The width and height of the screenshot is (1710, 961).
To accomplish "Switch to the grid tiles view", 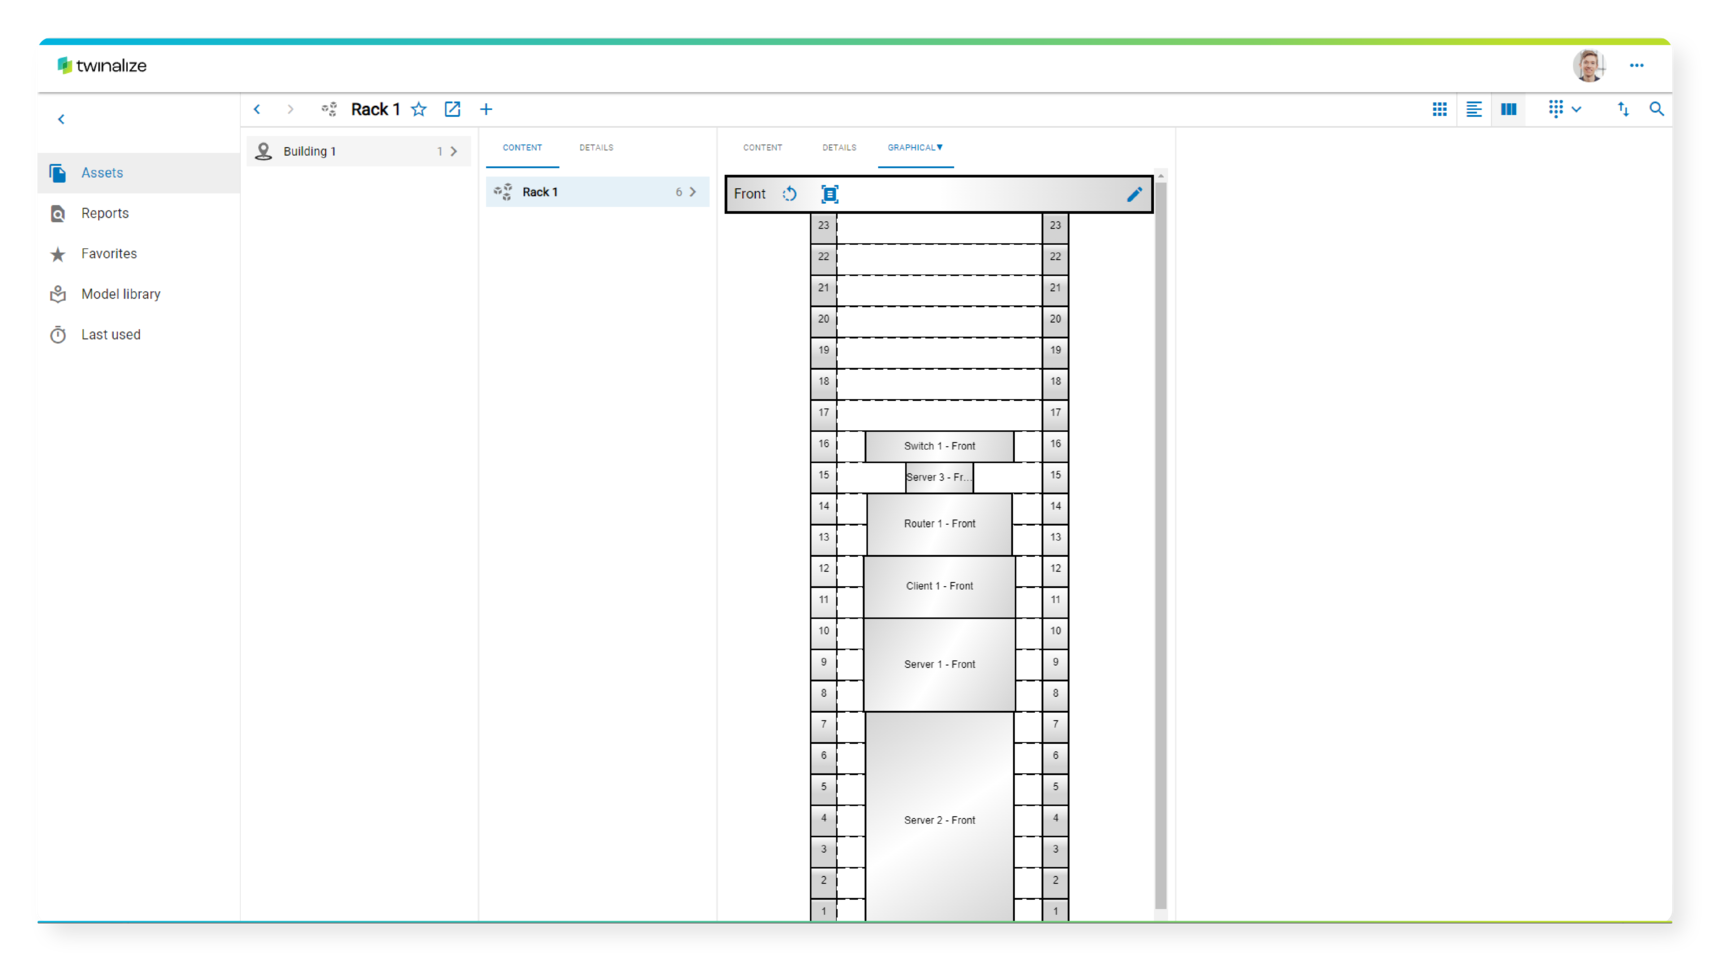I will [1439, 110].
